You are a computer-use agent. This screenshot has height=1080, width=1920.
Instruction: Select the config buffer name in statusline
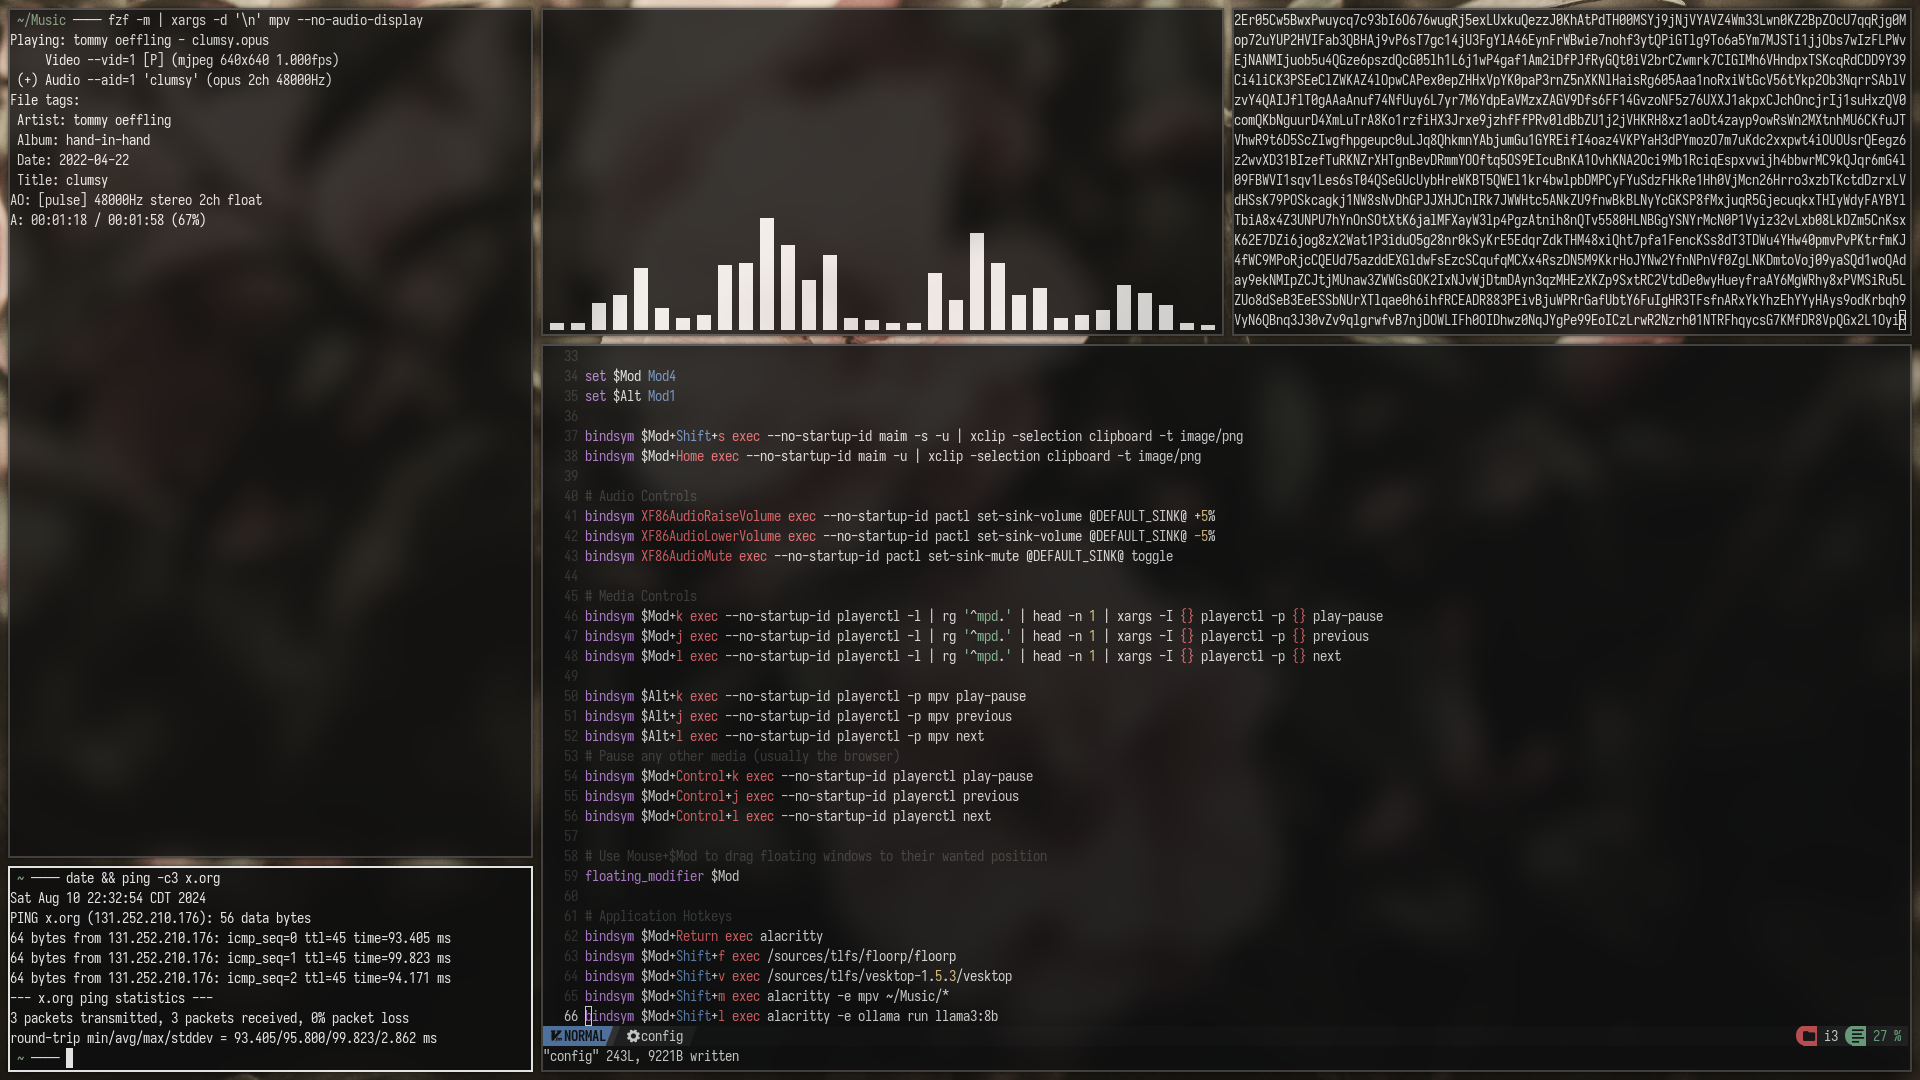click(x=662, y=1036)
